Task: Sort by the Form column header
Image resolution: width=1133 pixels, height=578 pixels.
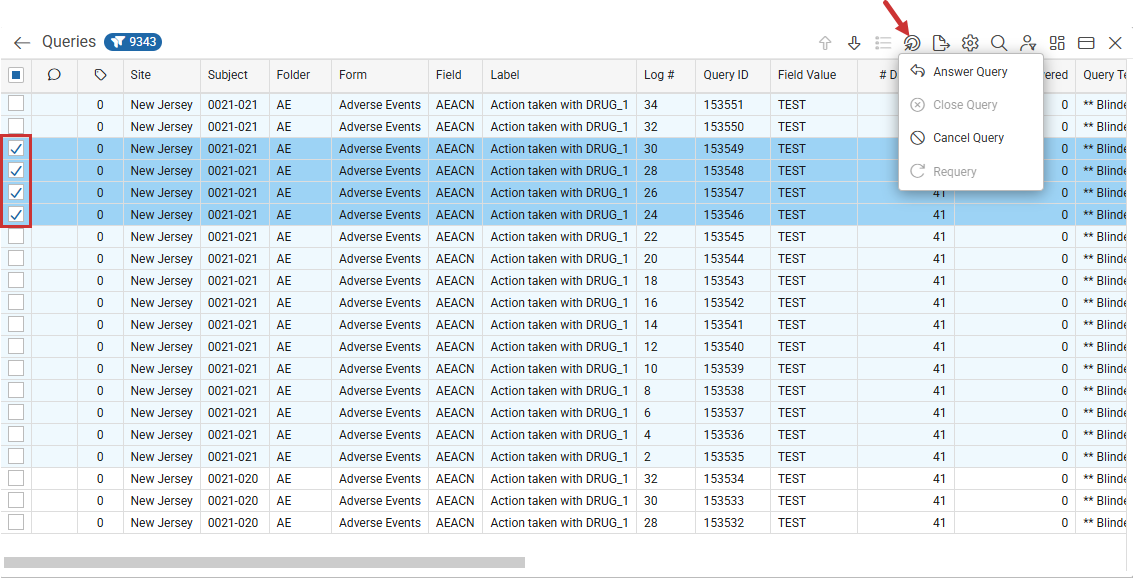Action: (380, 75)
